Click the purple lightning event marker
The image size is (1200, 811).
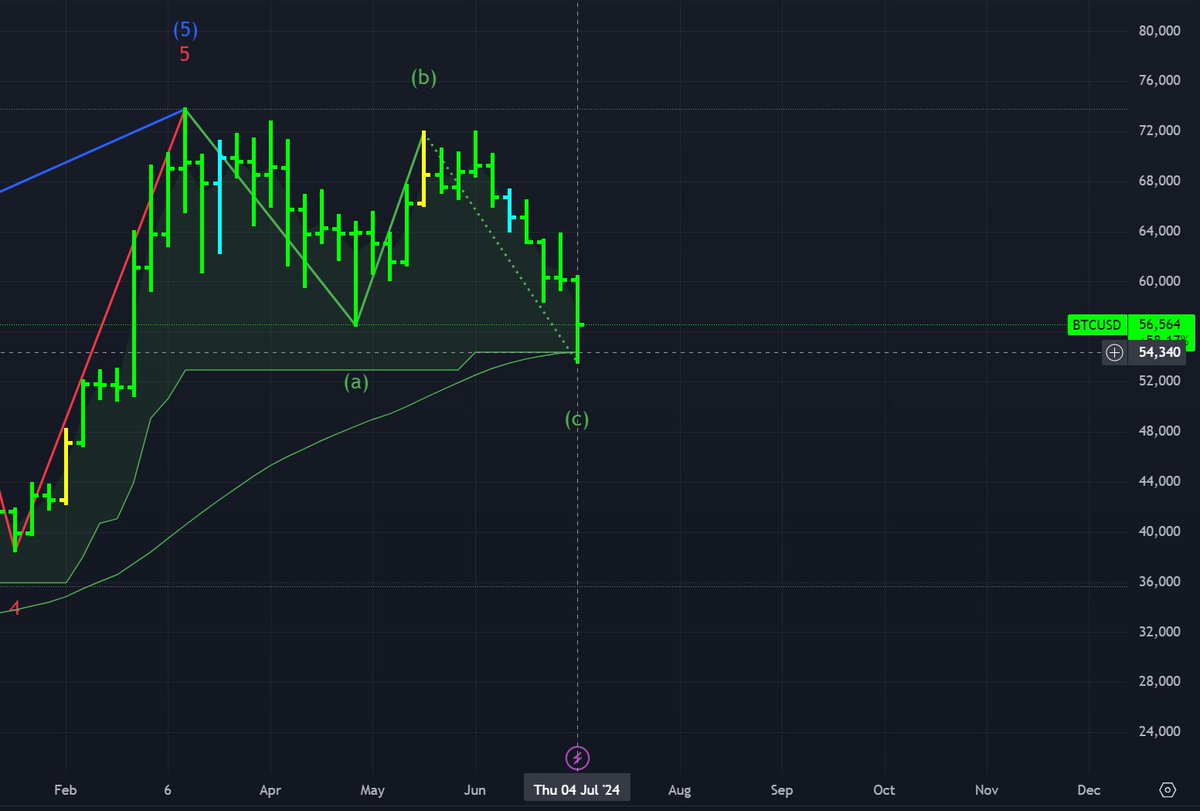click(x=577, y=757)
